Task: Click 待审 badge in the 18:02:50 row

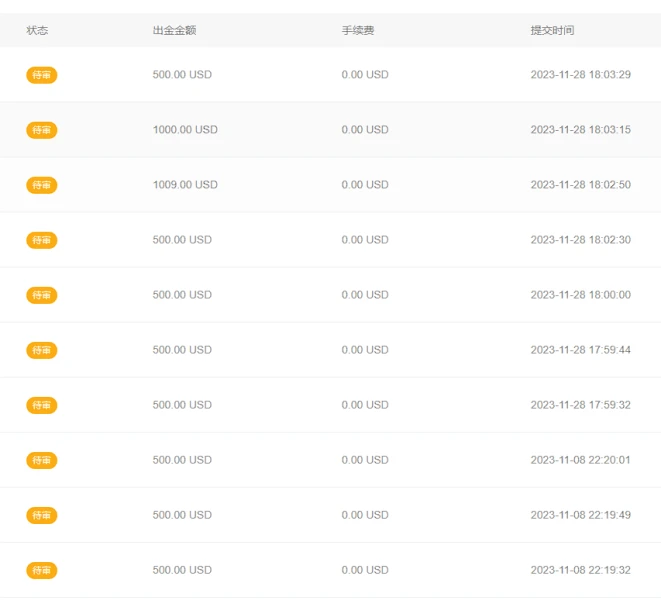Action: 42,185
